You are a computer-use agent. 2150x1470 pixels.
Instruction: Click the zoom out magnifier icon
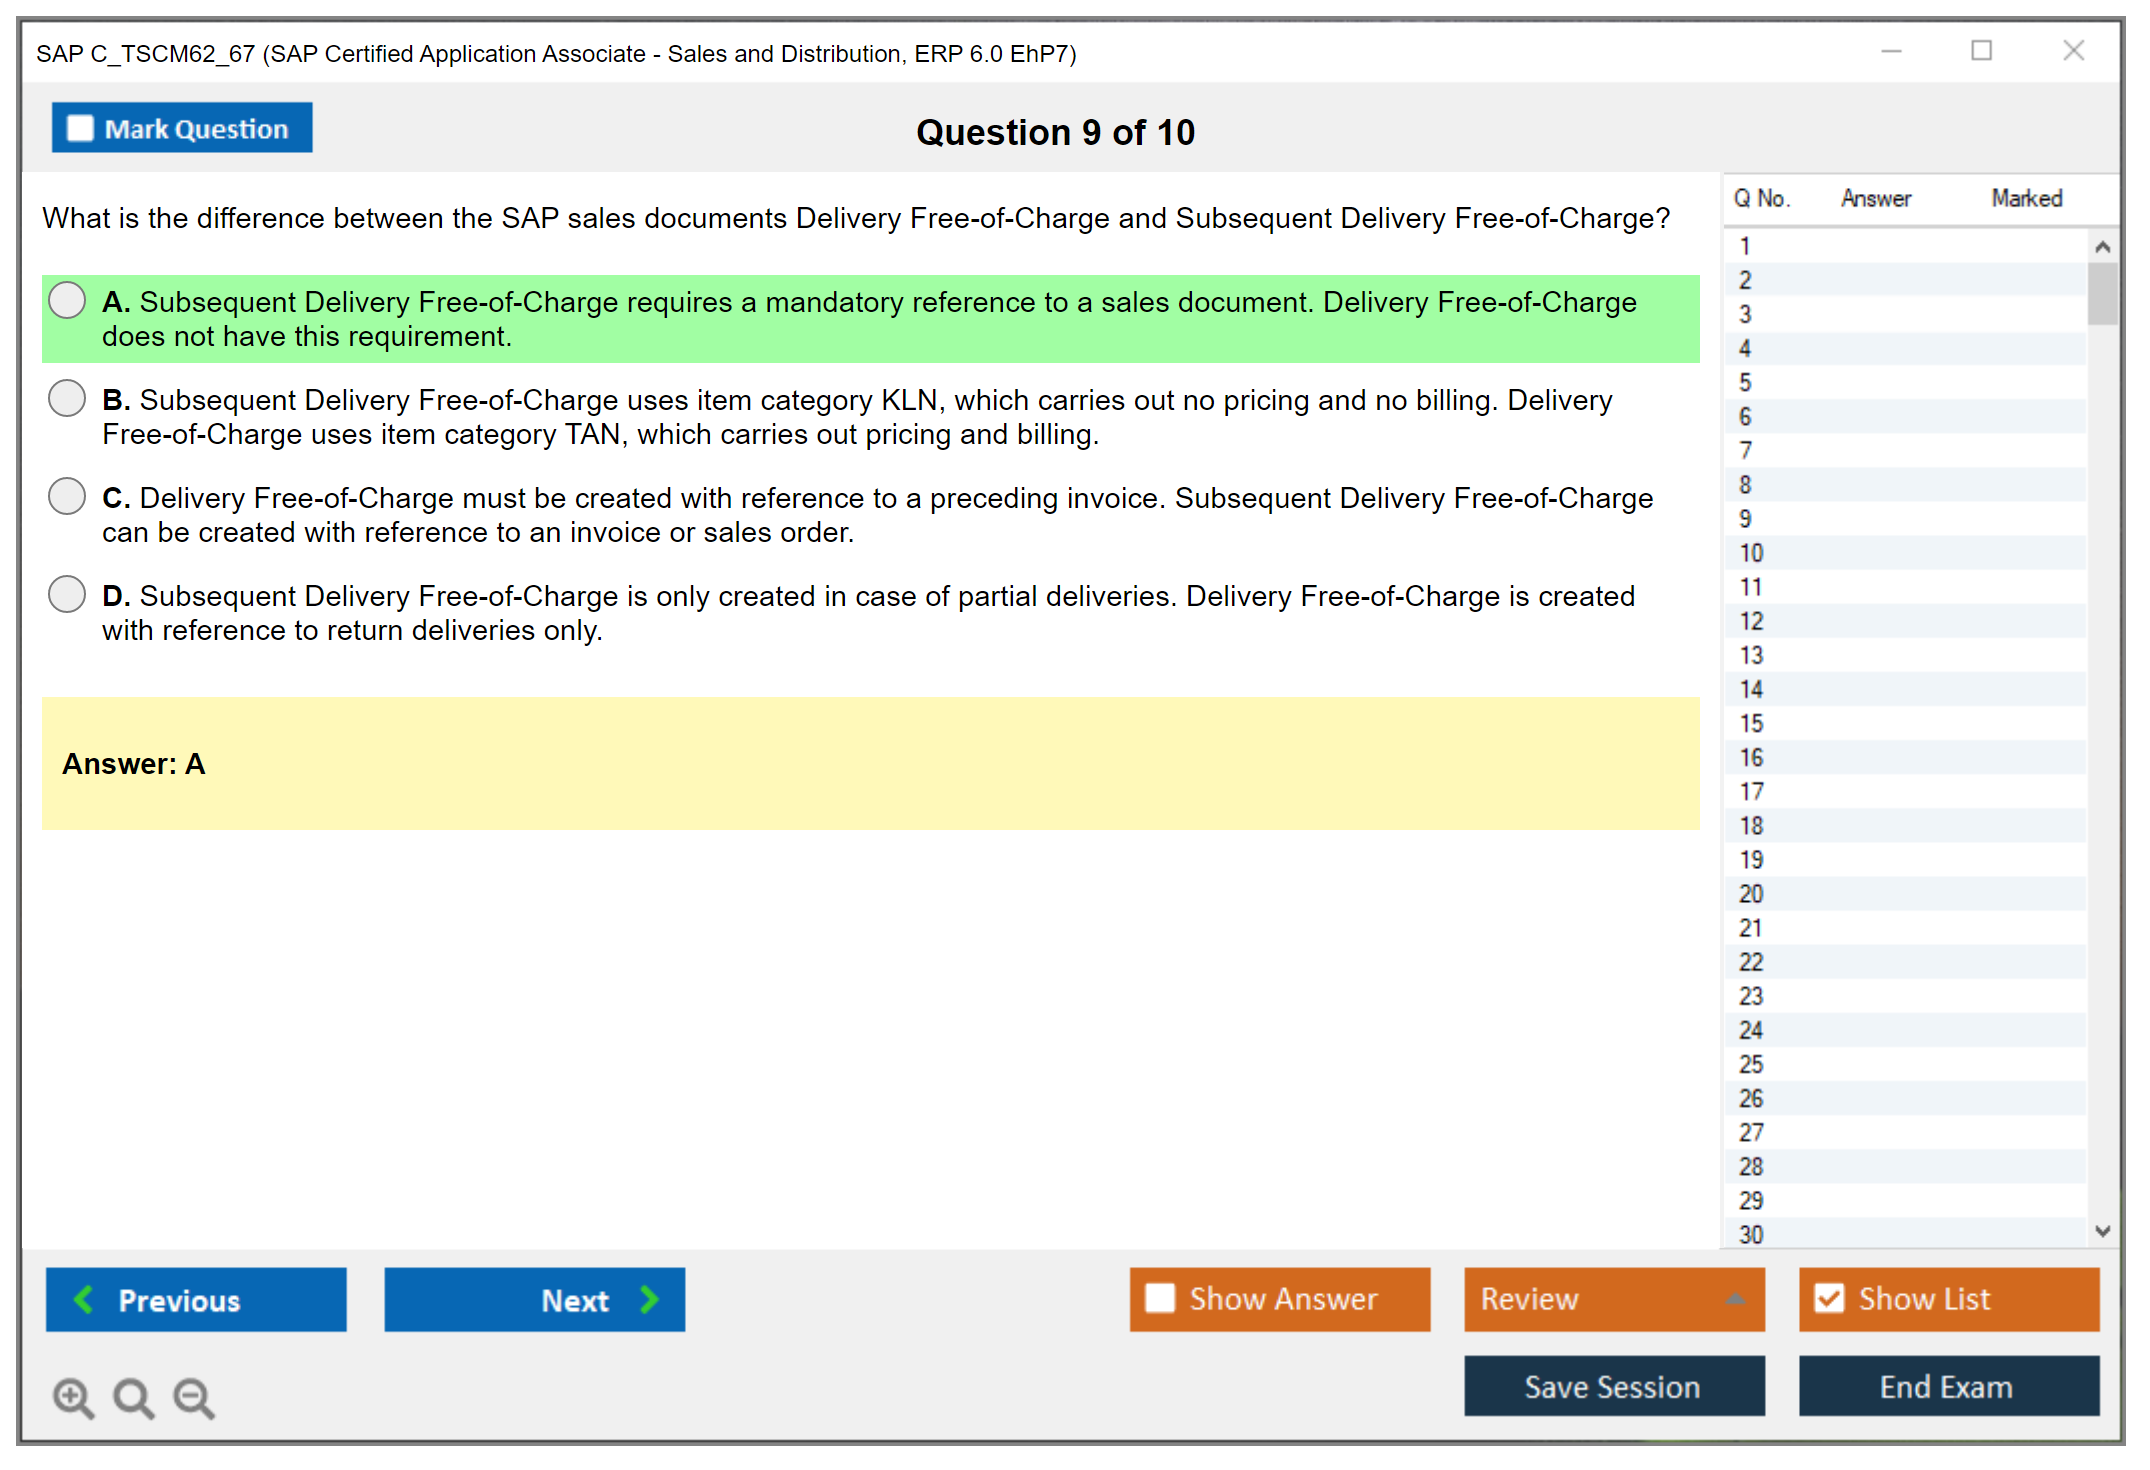point(194,1397)
